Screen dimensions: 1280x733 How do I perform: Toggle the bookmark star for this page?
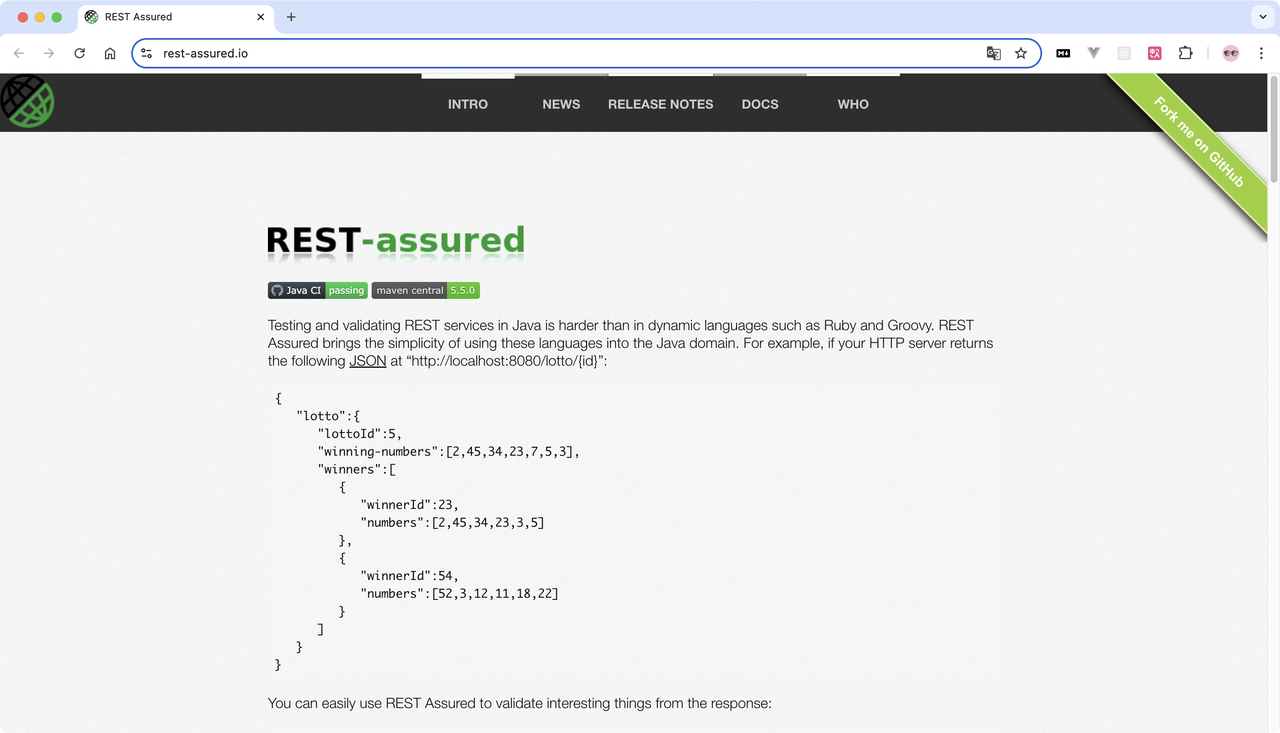pos(1020,53)
